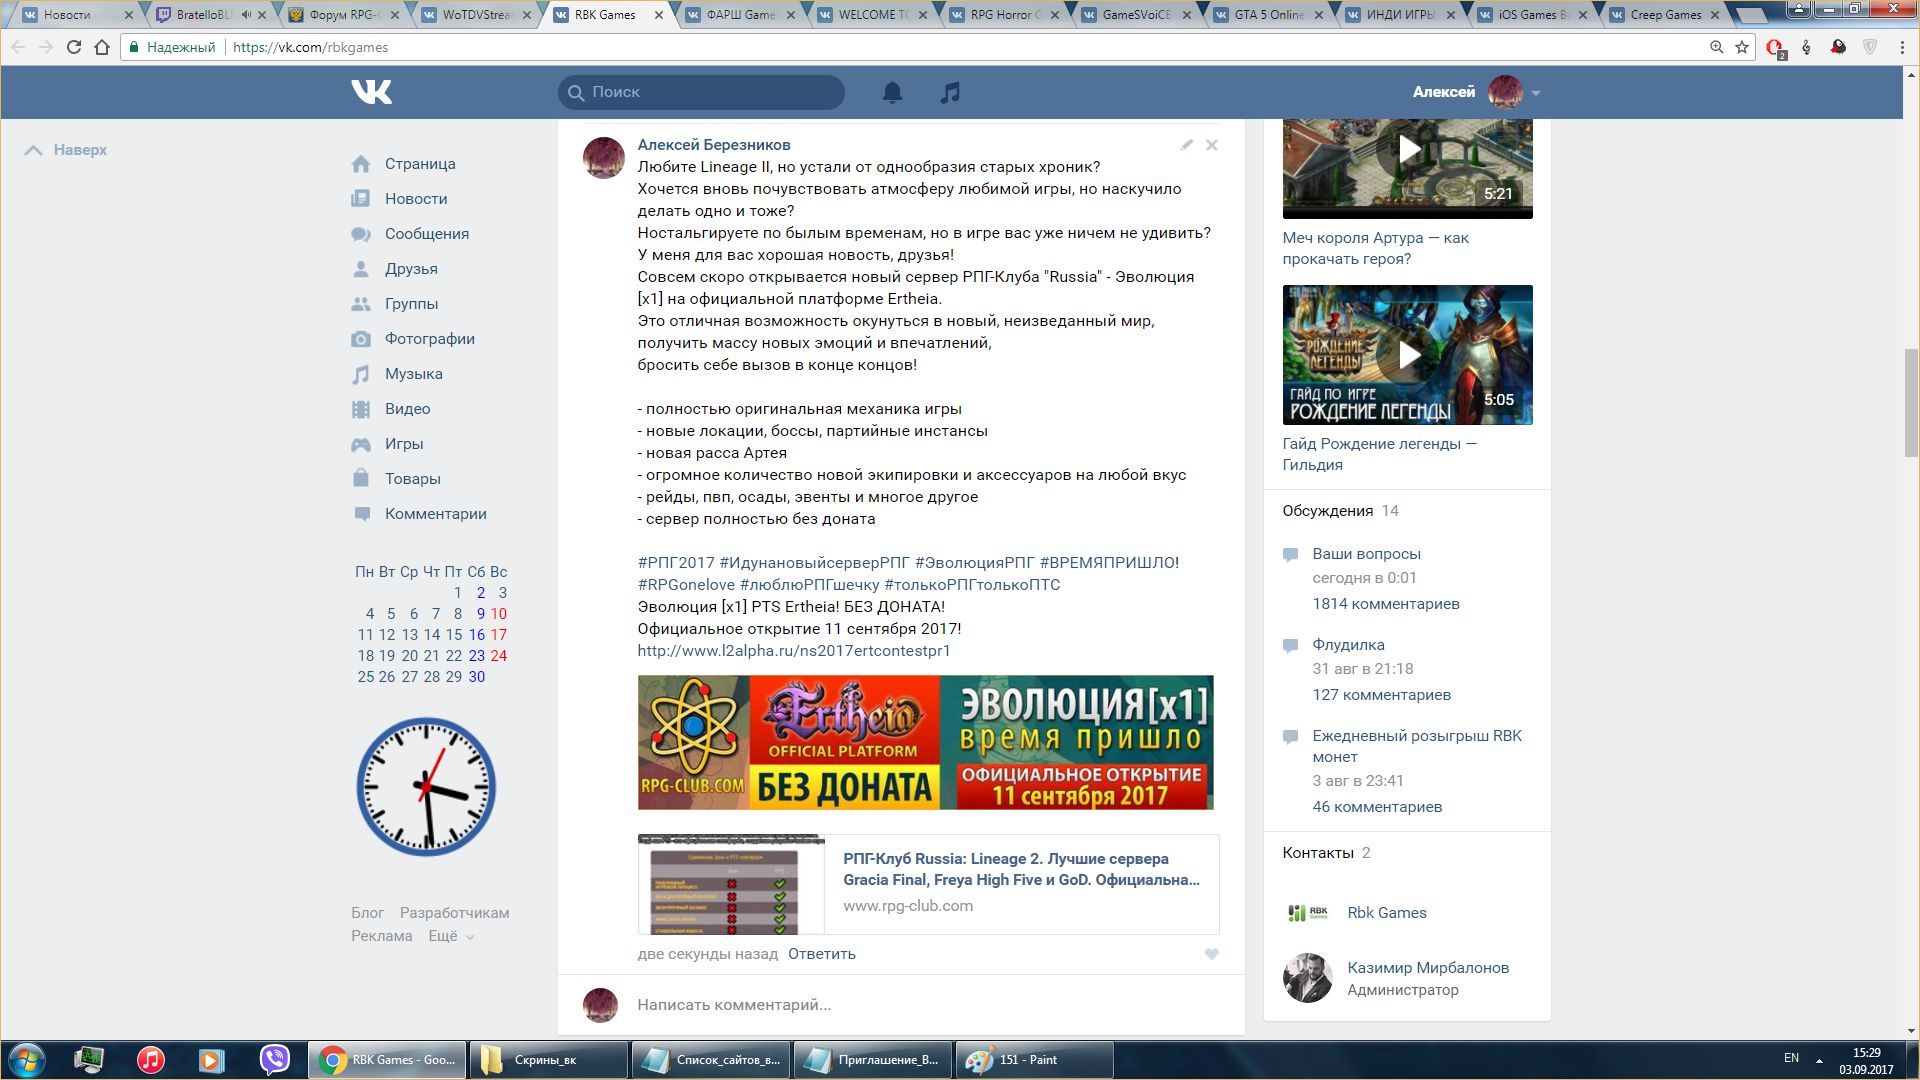Image resolution: width=1920 pixels, height=1080 pixels.
Task: Play the Меч короля Артура video
Action: tap(1408, 151)
